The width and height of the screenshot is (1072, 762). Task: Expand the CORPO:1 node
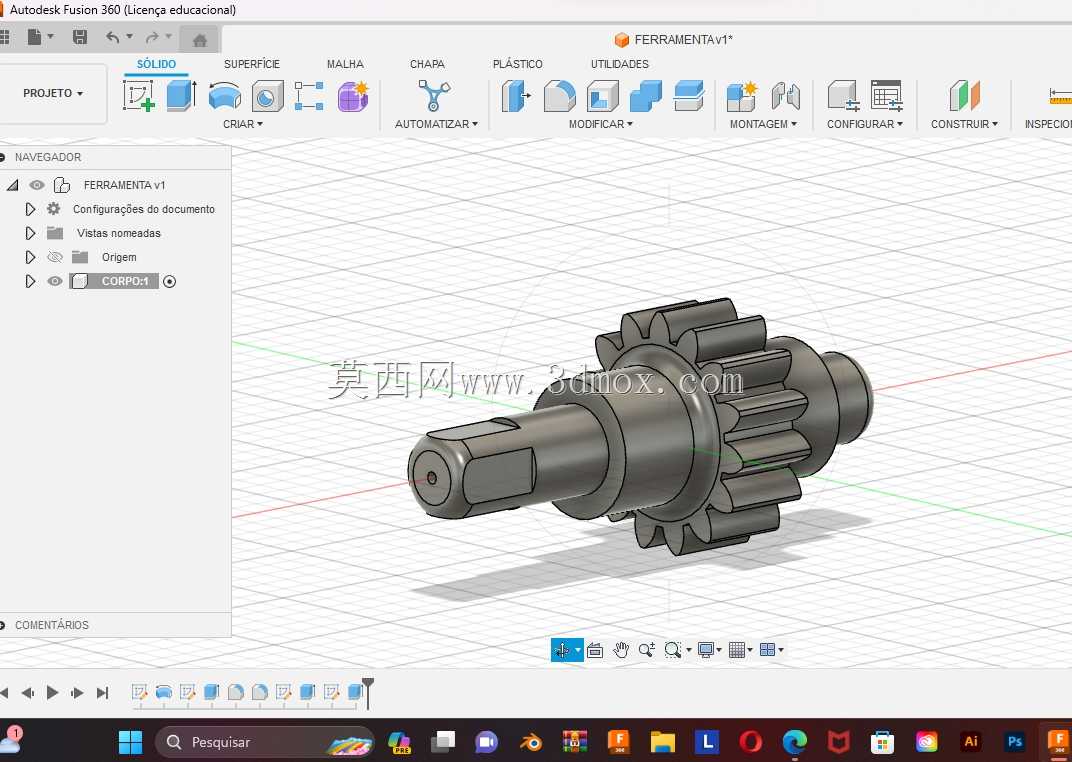click(30, 281)
